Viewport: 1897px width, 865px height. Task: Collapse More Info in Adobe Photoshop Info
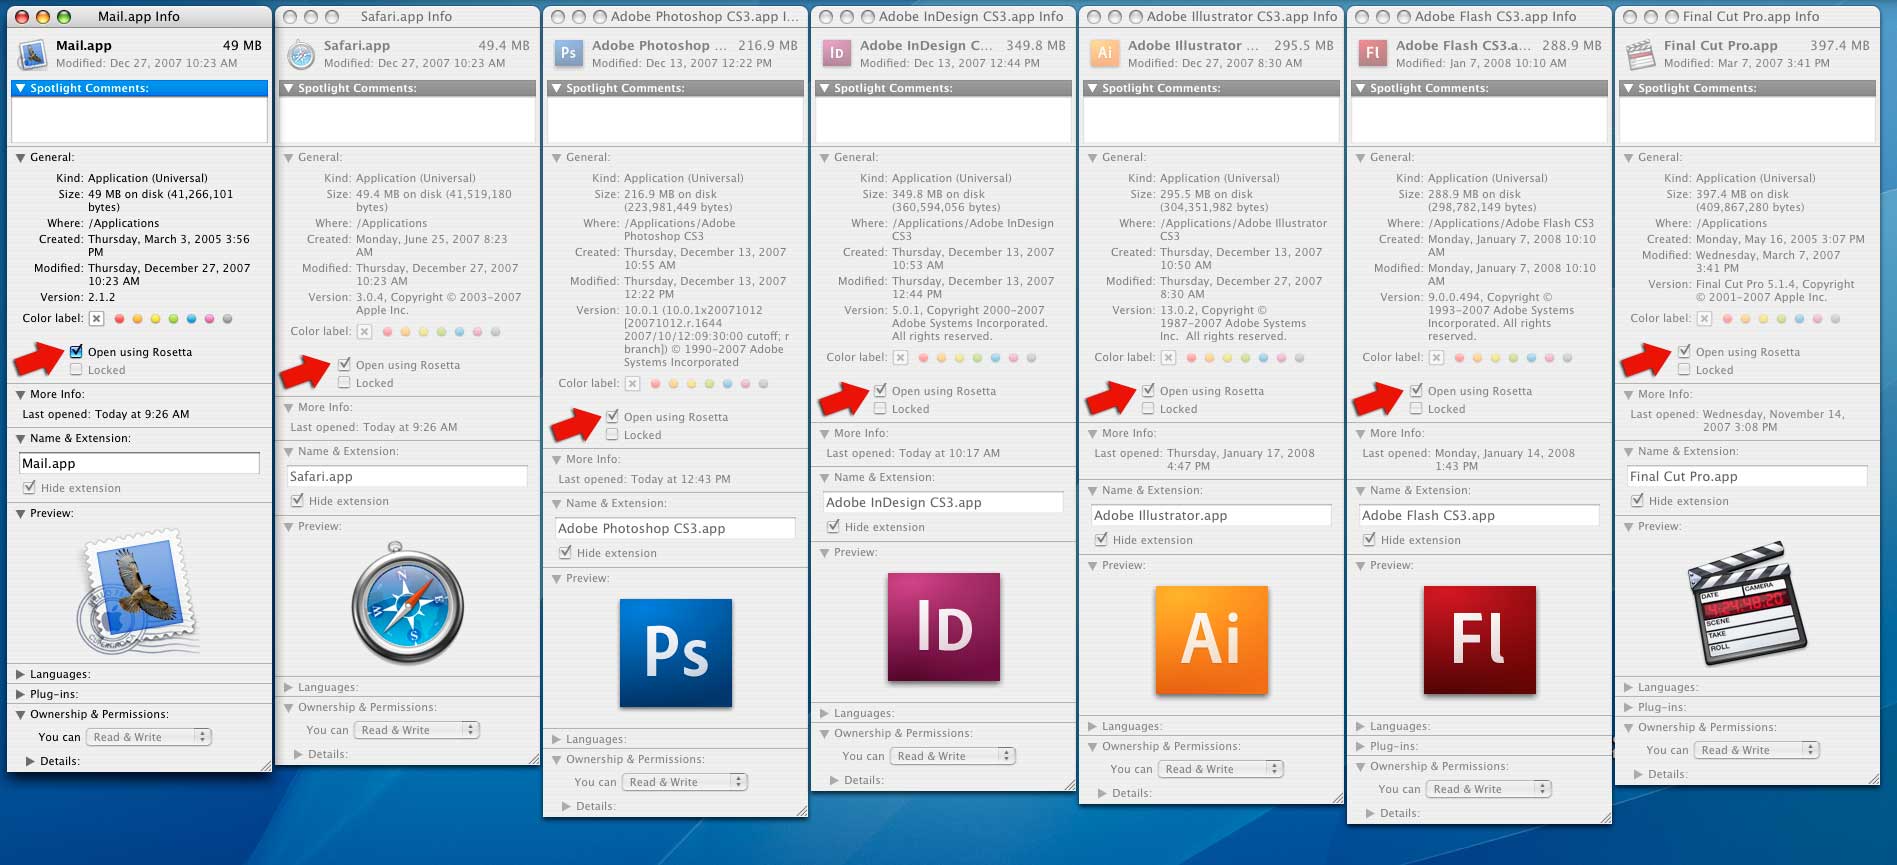click(x=557, y=460)
